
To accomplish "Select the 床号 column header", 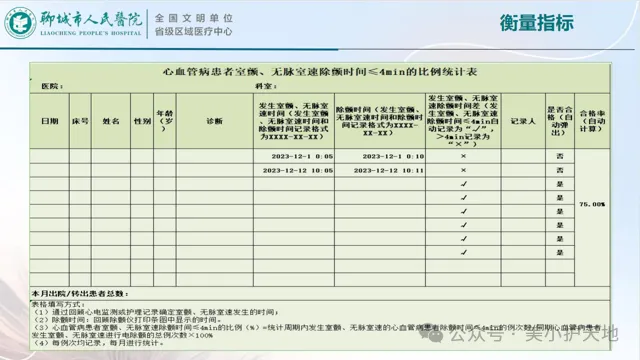I will [80, 121].
